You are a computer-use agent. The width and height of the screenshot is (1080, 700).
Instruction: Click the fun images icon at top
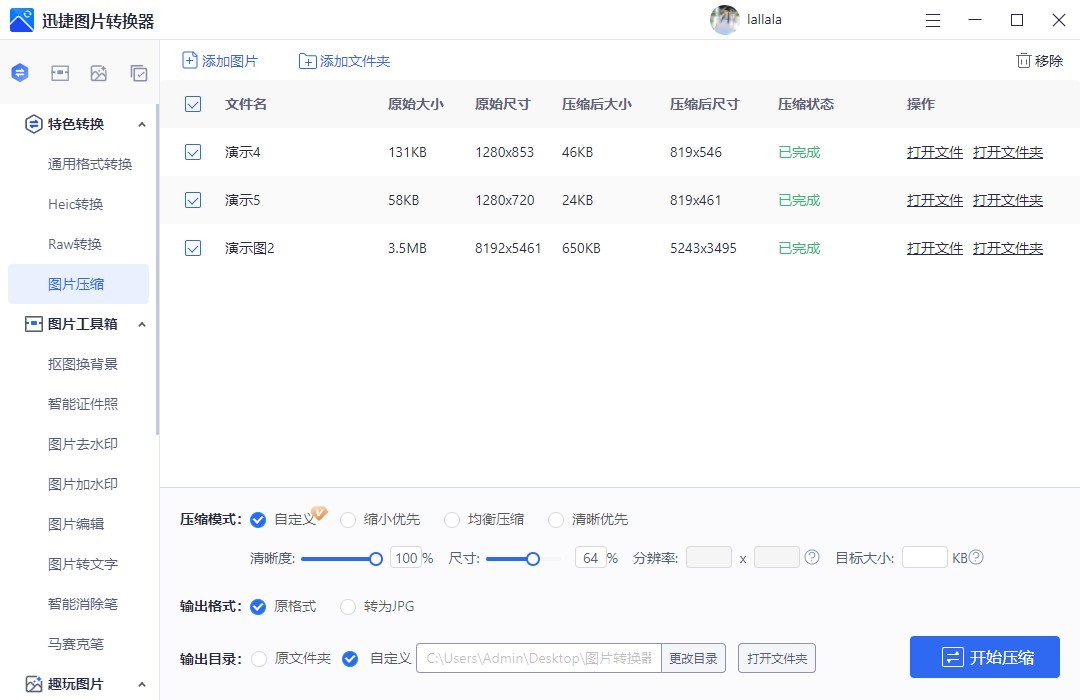[x=99, y=72]
